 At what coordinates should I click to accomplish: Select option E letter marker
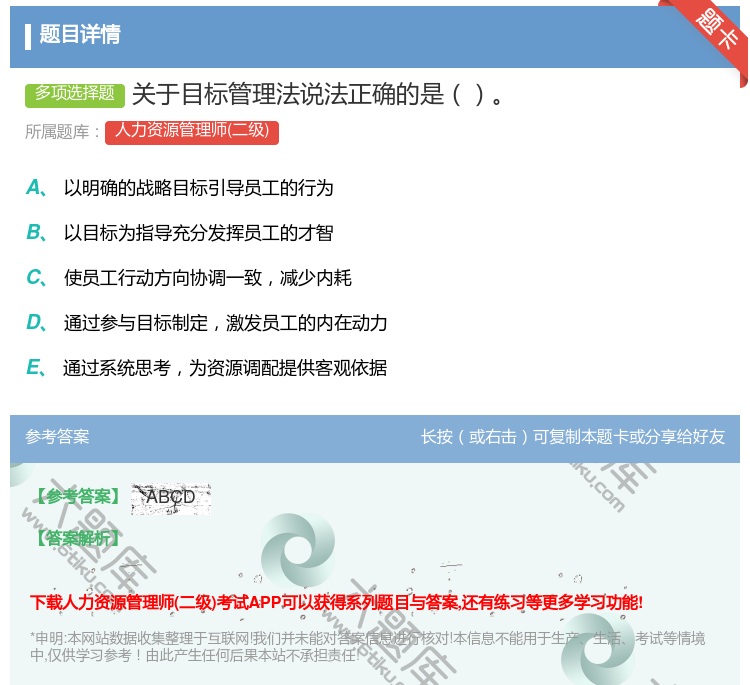(x=36, y=368)
